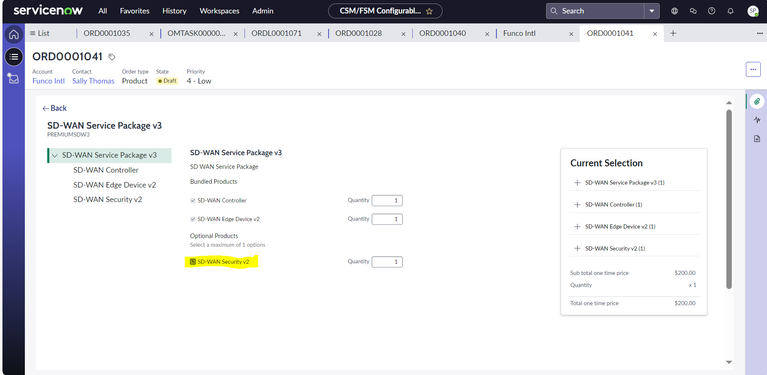Click the scroll-up arrow of content pane
The image size is (767, 375).
[729, 103]
